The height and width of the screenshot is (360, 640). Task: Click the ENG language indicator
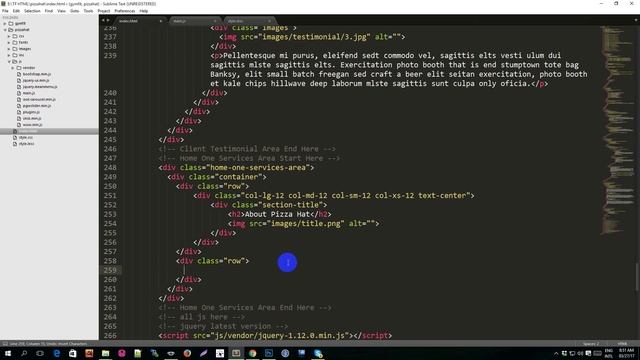coord(609,353)
